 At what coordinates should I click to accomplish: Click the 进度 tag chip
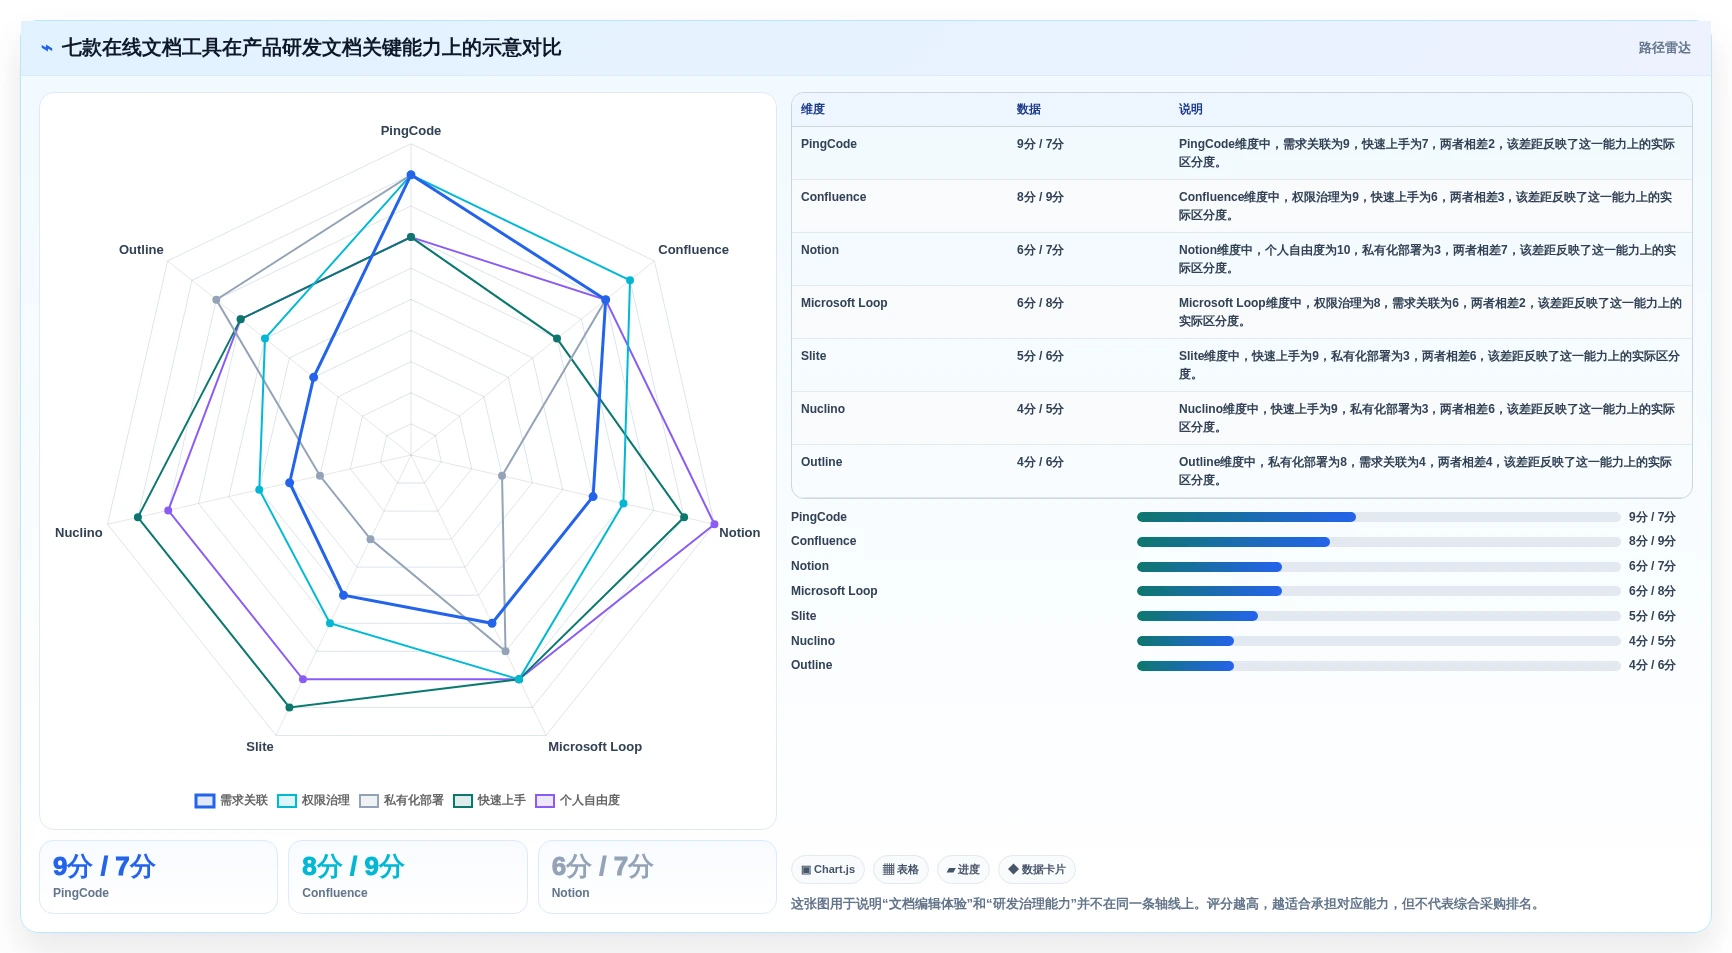pyautogui.click(x=963, y=869)
